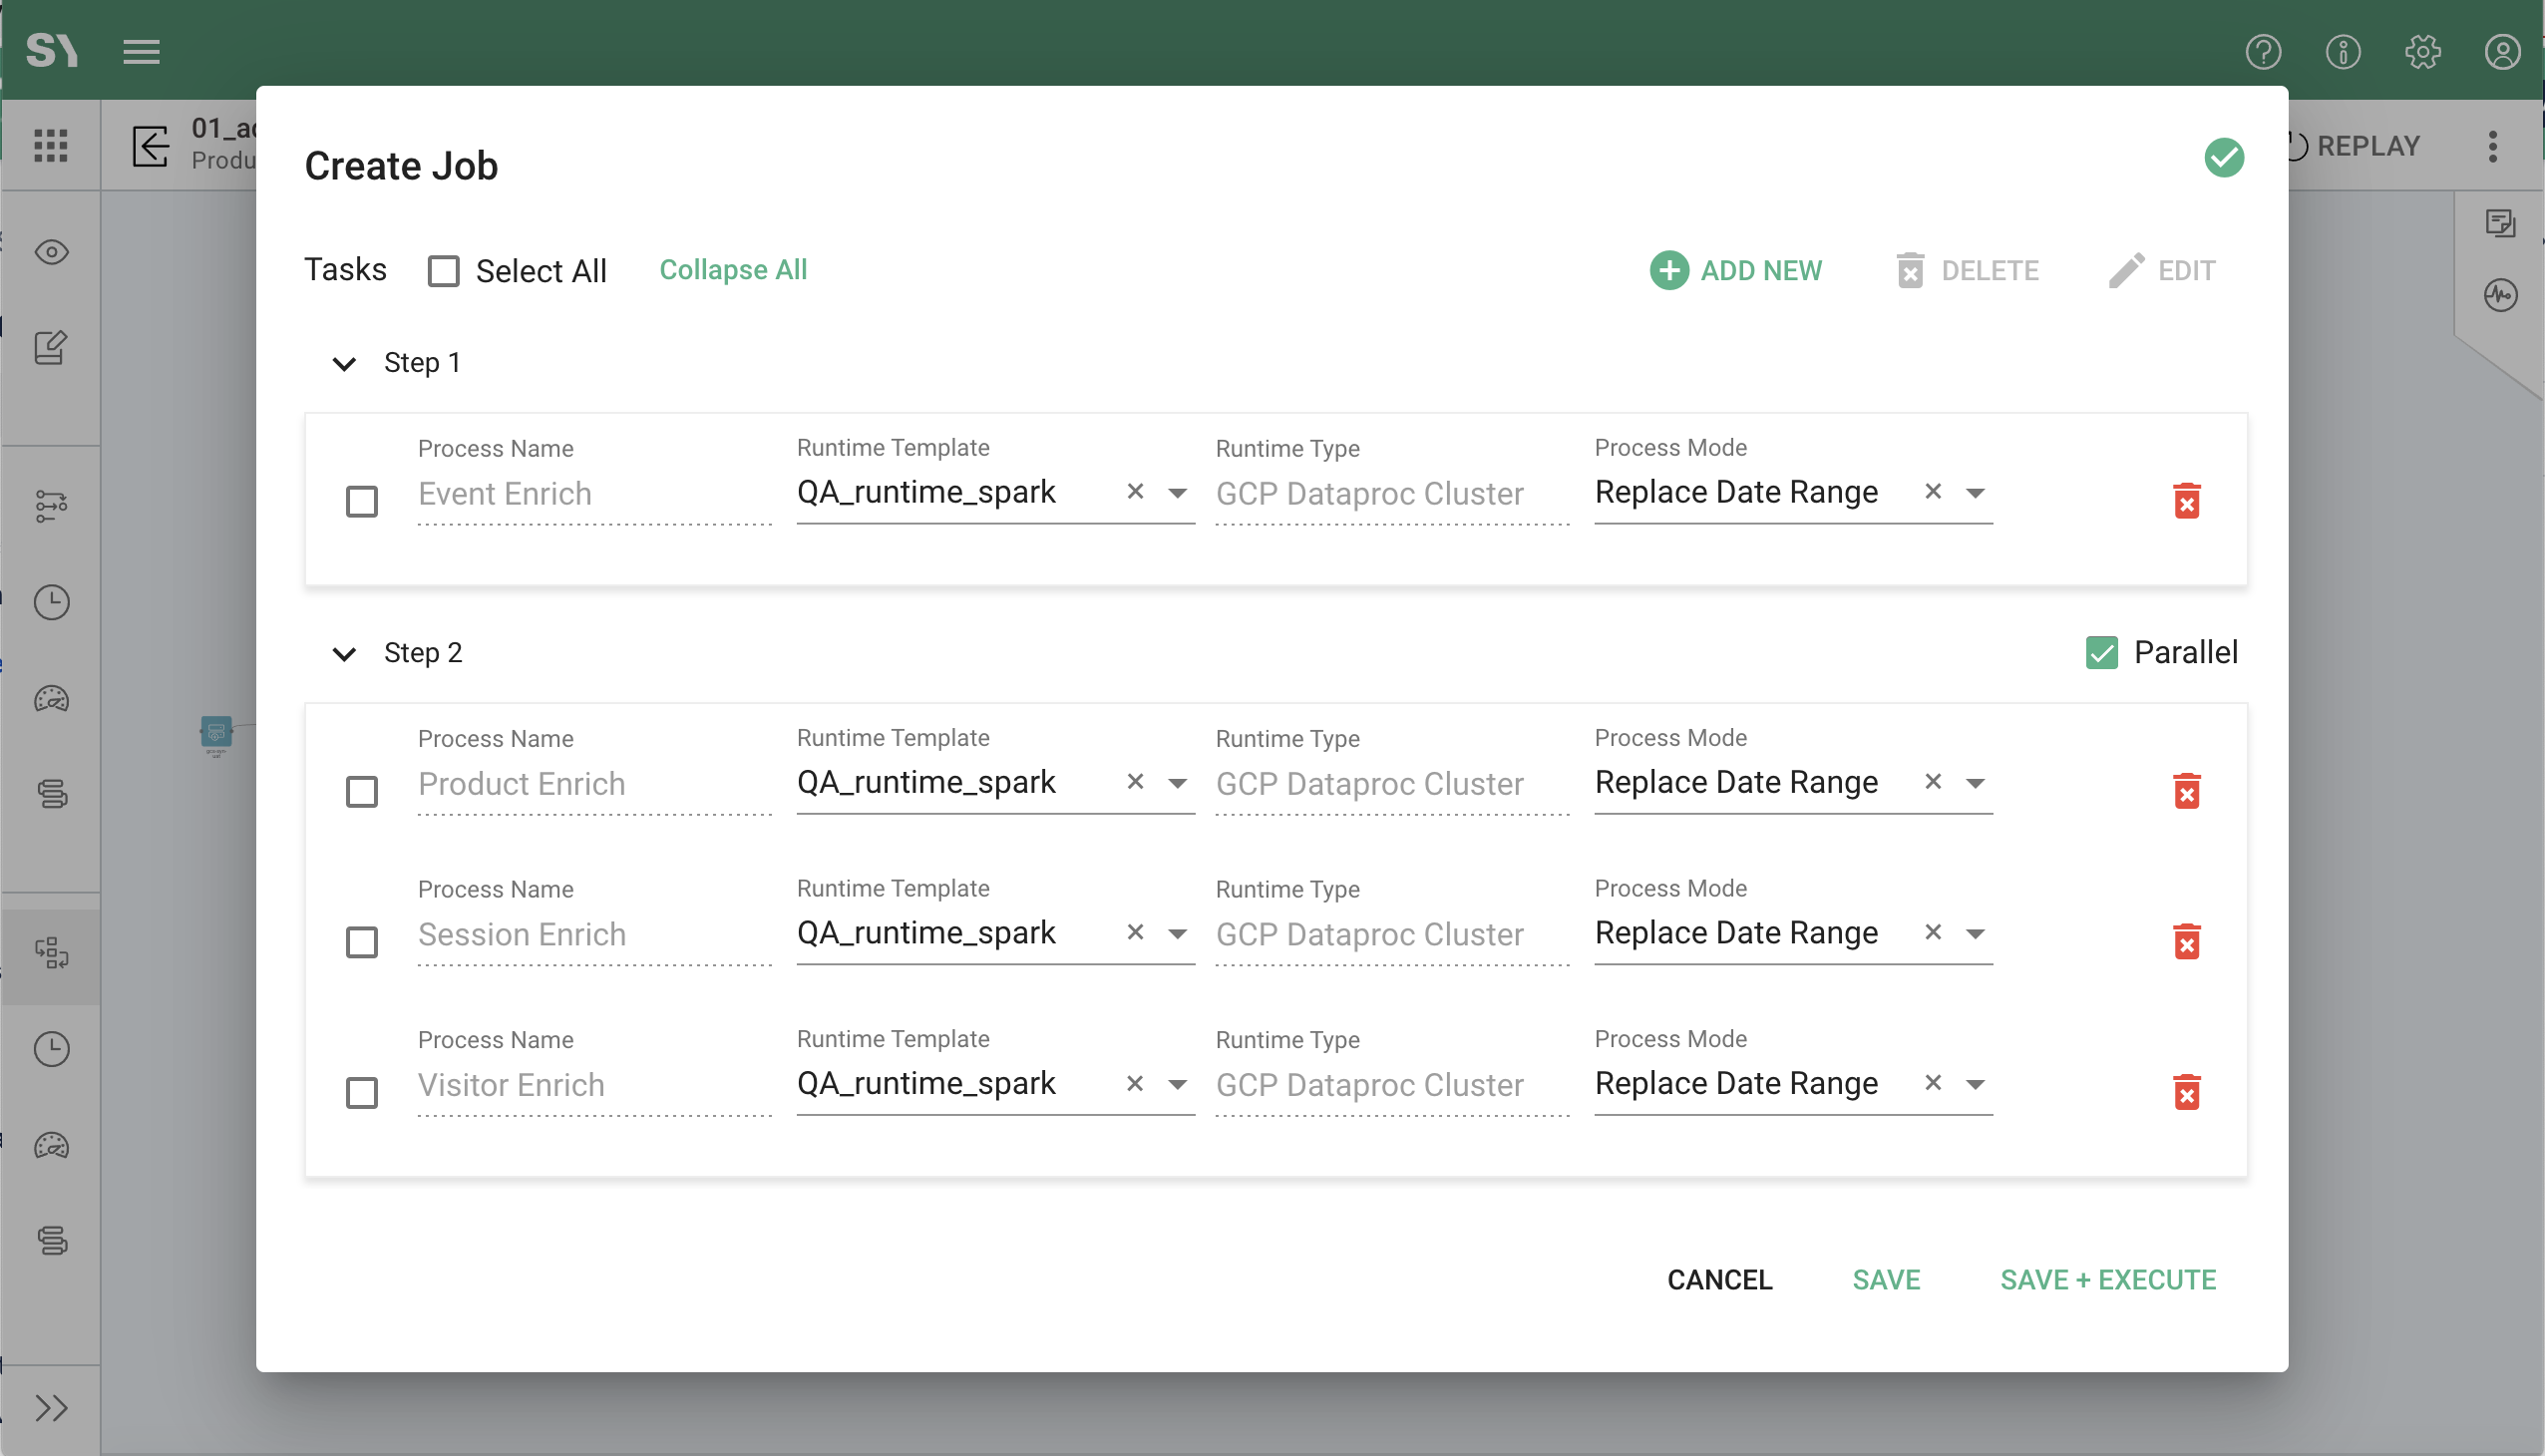Open Process Mode dropdown for Visitor Enrich
Screen dimensions: 2545x1456
coord(1975,1083)
